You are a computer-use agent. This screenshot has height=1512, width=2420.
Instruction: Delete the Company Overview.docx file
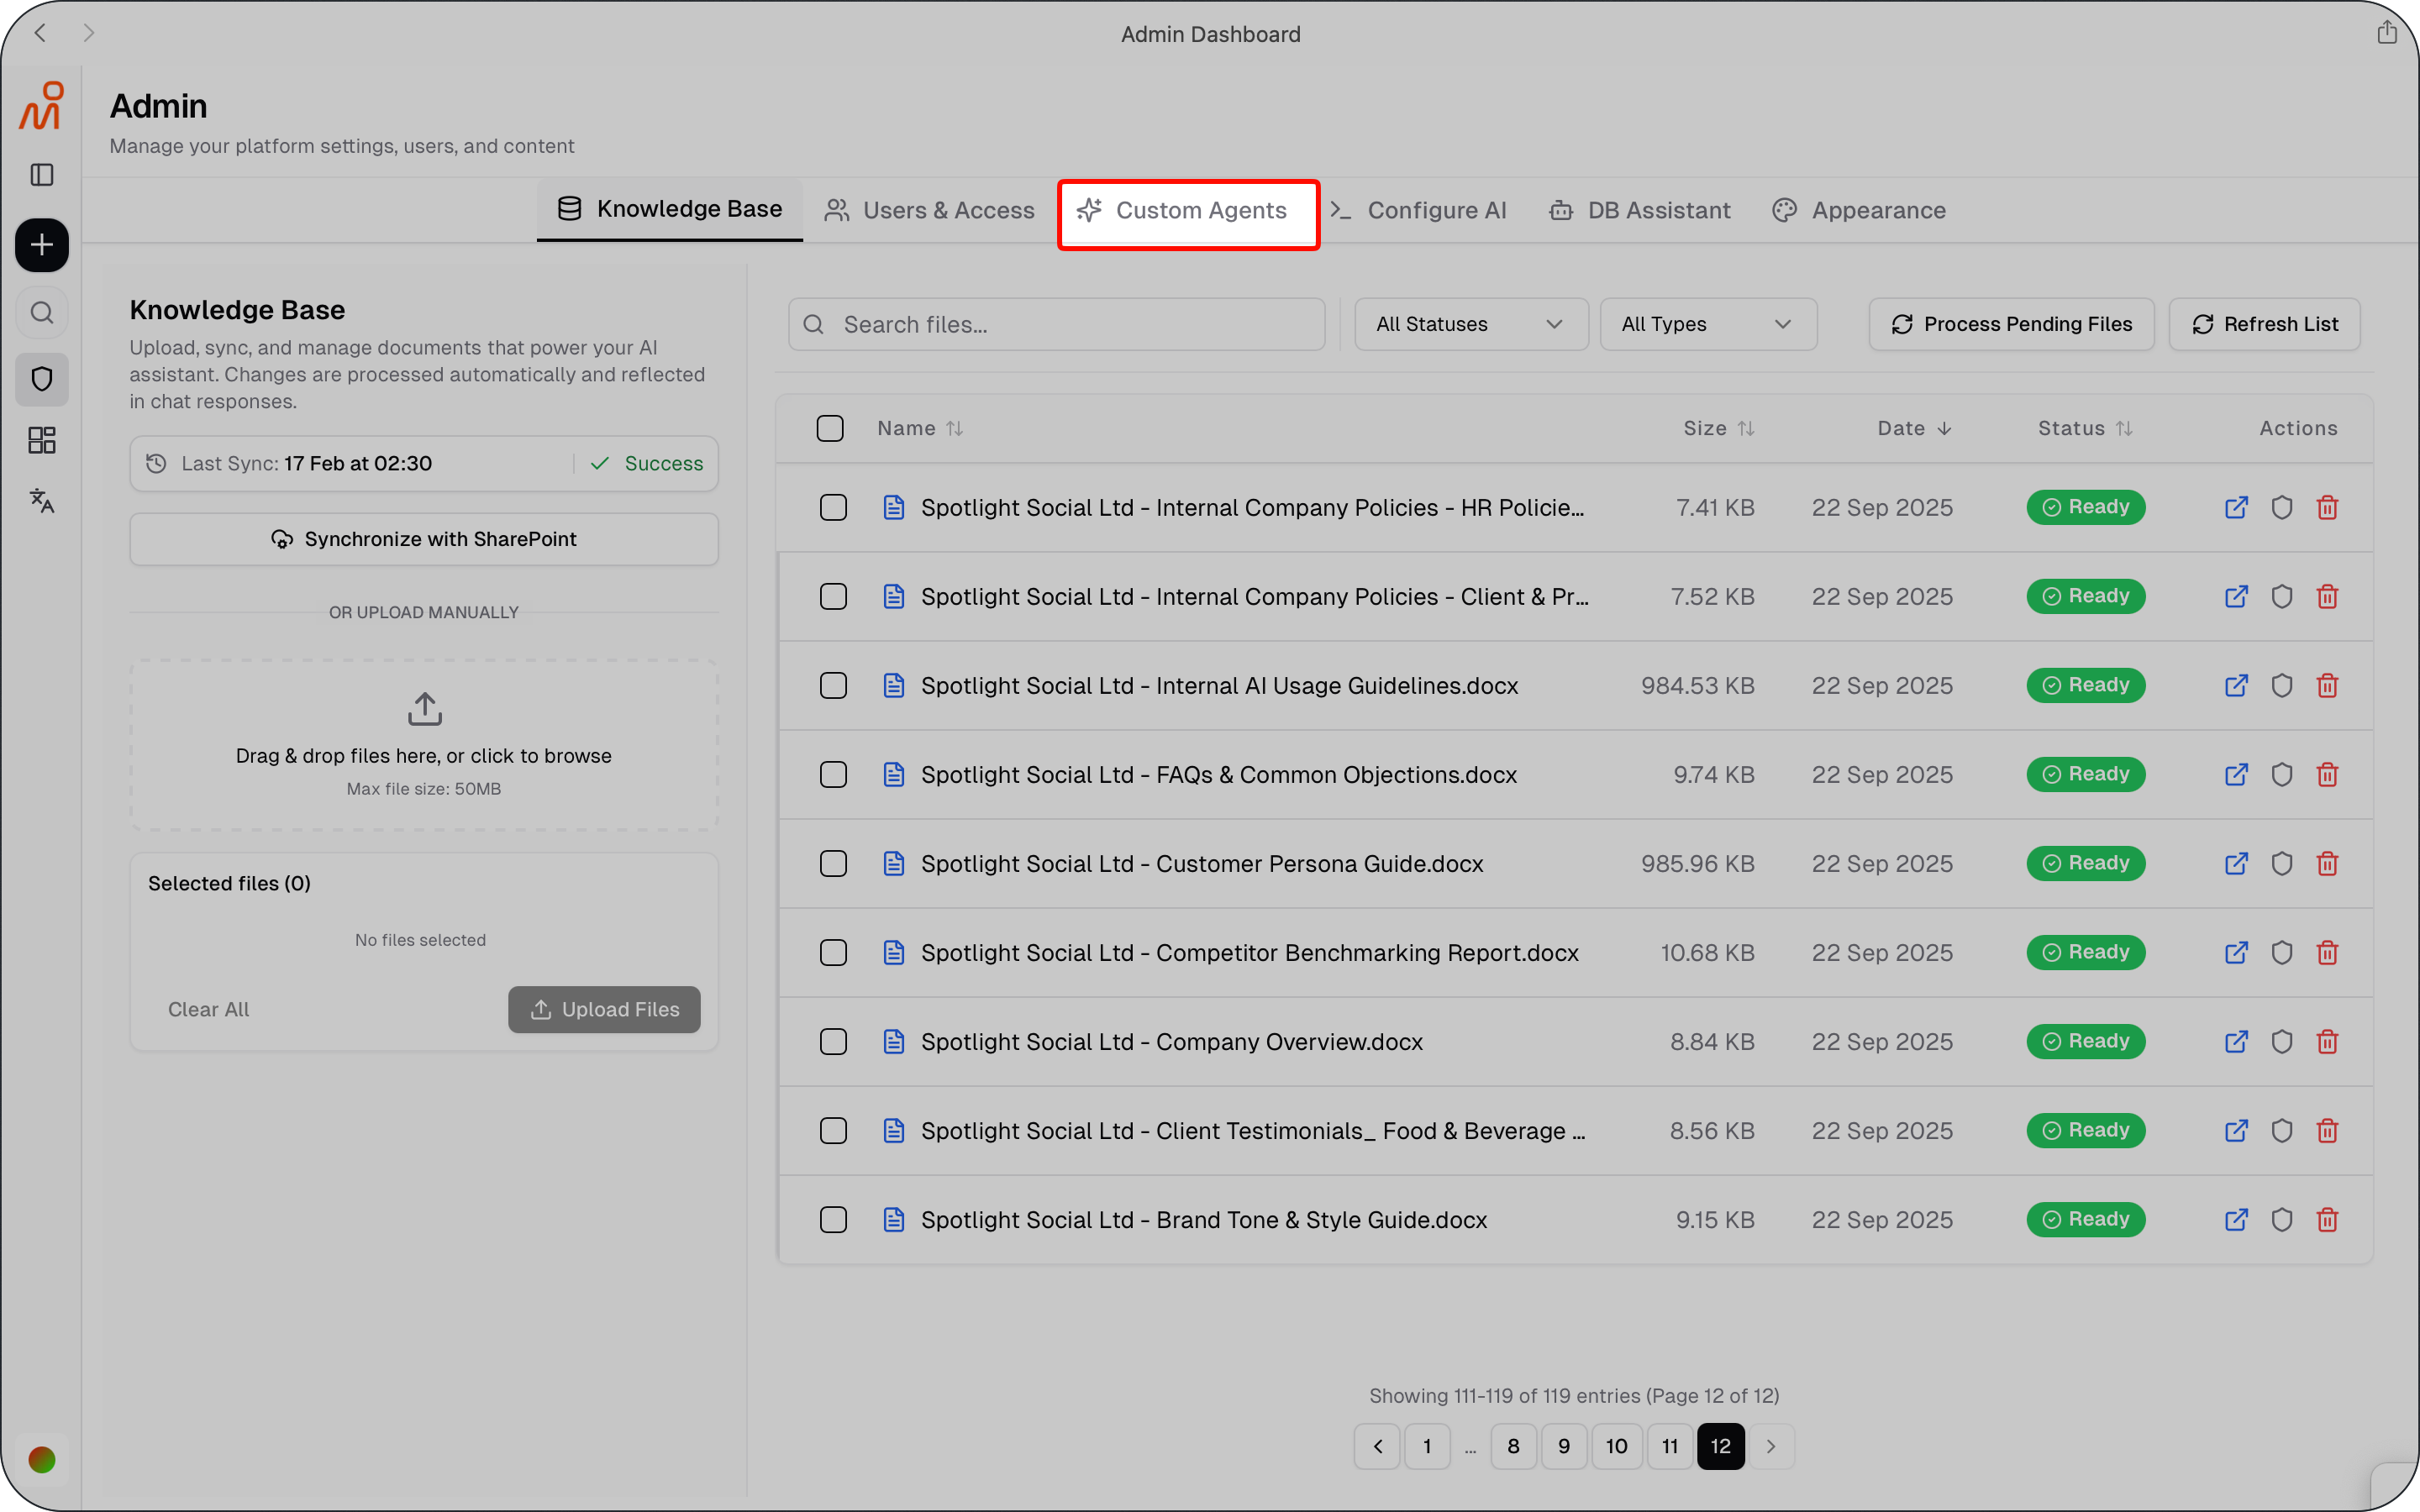coord(2327,1042)
